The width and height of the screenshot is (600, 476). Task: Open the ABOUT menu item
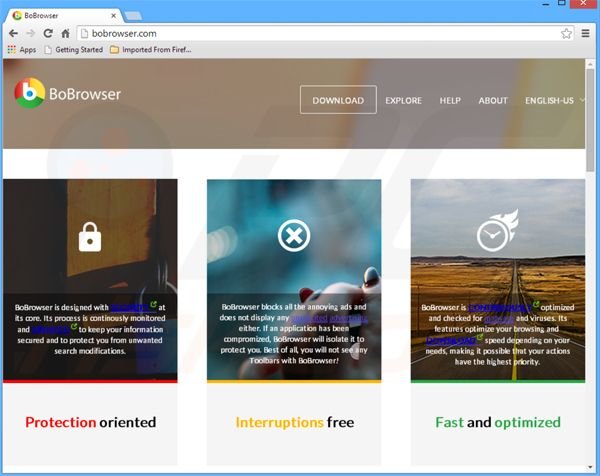493,101
